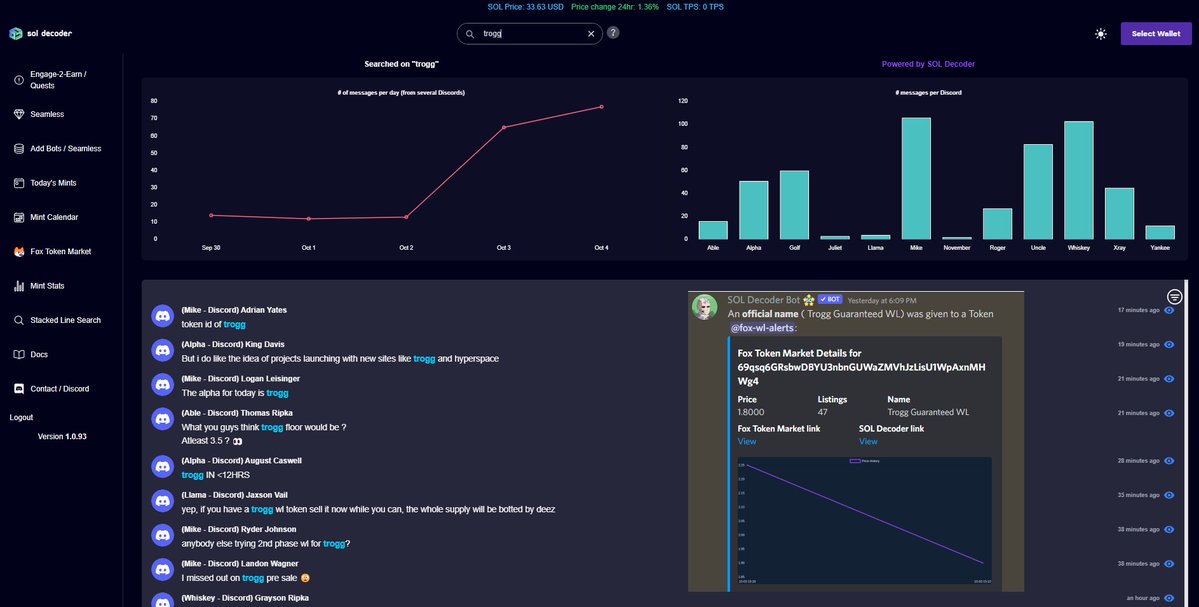Click message "The alpha for today is trogg"
This screenshot has height=607, width=1199.
tap(235, 393)
